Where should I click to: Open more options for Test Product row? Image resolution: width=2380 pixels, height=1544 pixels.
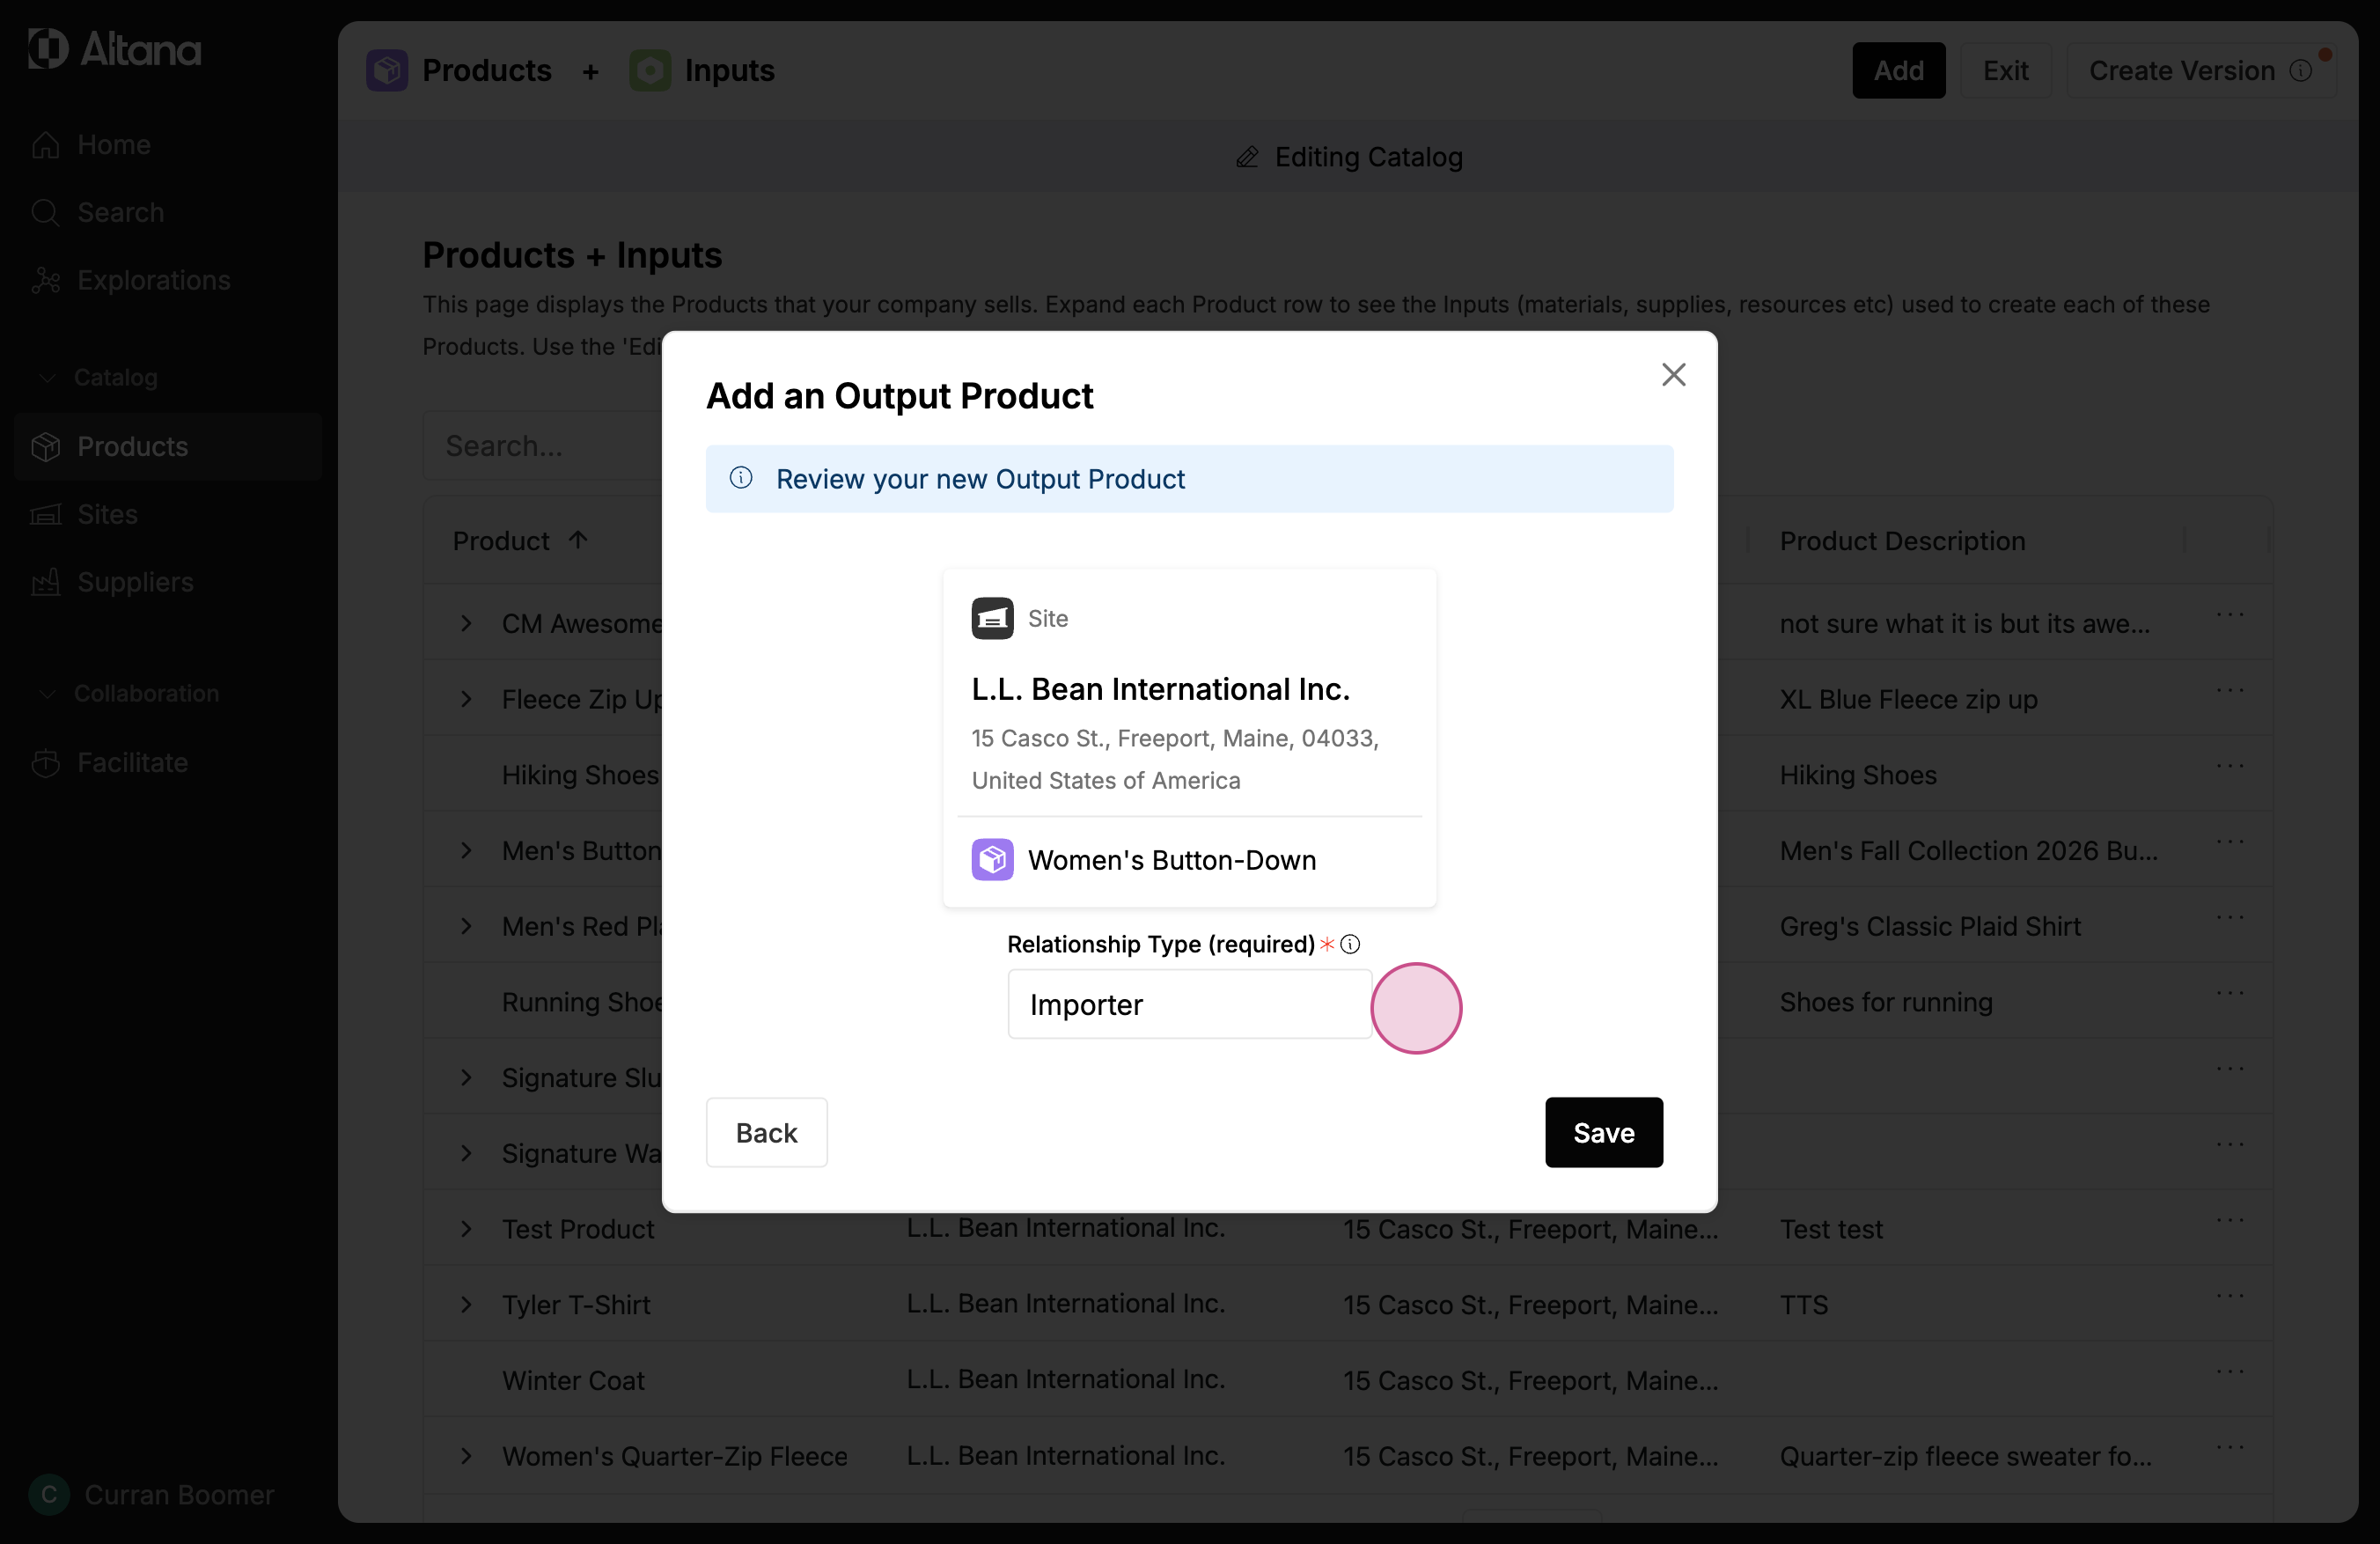[2230, 1220]
